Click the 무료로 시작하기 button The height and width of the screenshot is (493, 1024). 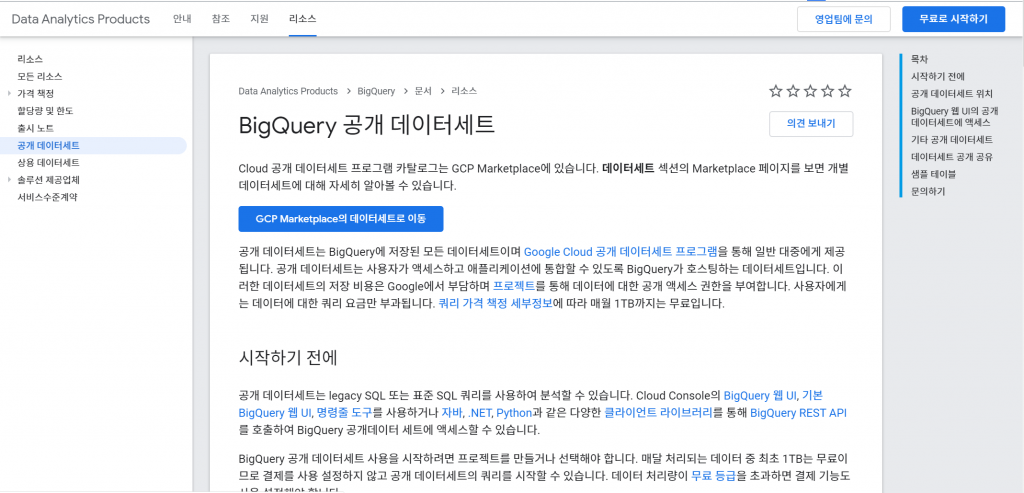pos(953,19)
